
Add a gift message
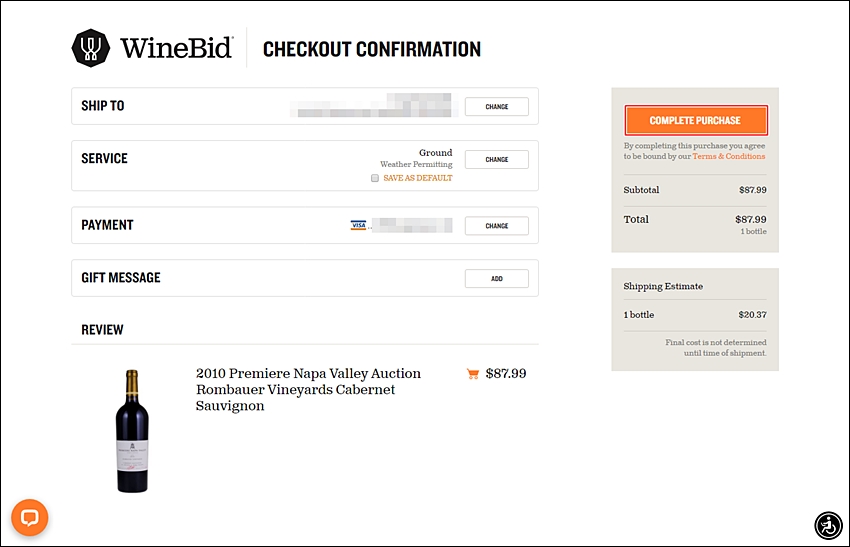pos(497,279)
